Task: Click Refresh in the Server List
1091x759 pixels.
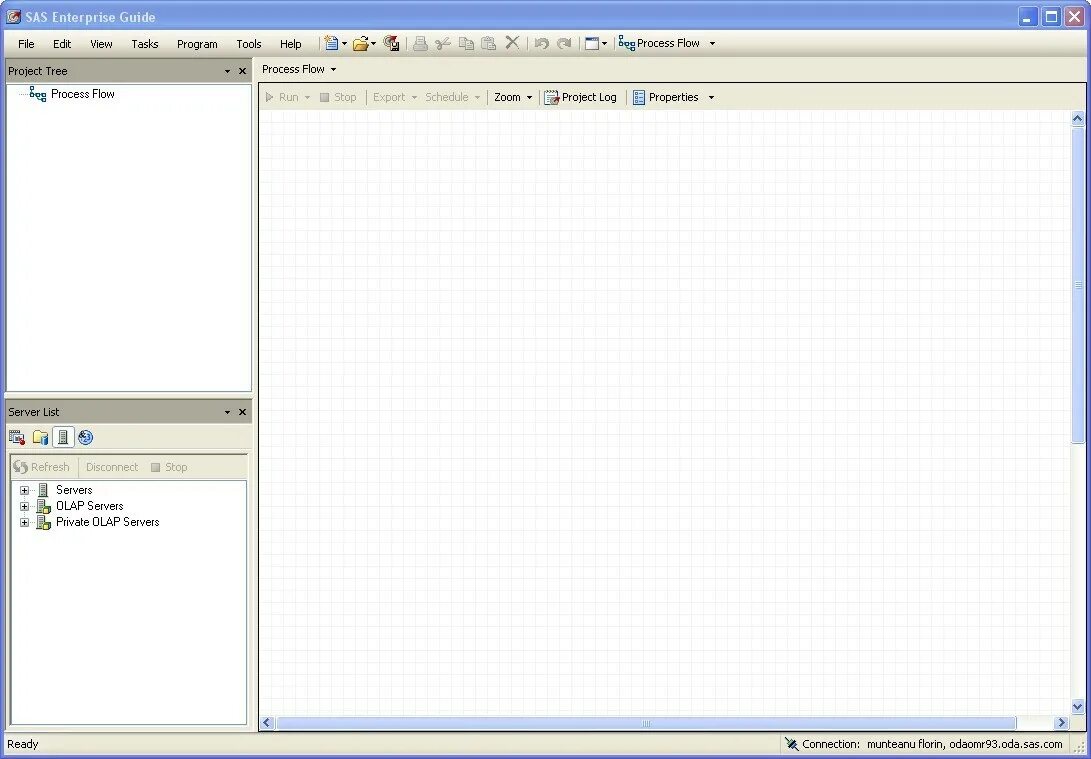Action: 42,467
